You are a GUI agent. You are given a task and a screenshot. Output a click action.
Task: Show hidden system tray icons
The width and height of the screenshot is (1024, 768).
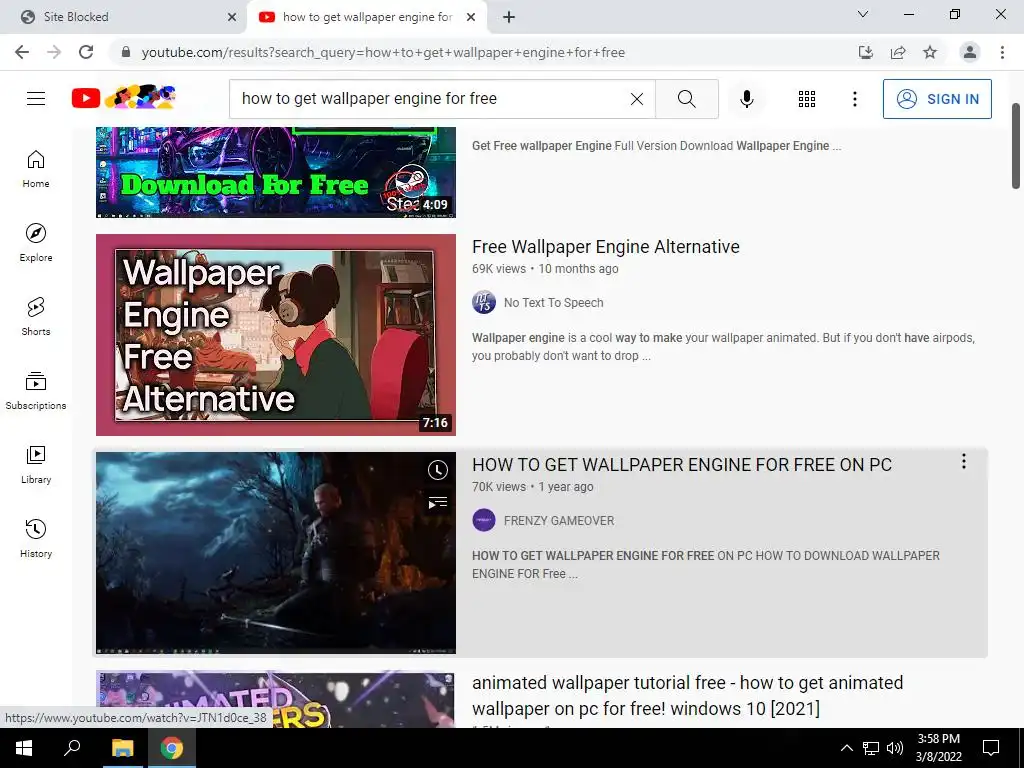[846, 748]
